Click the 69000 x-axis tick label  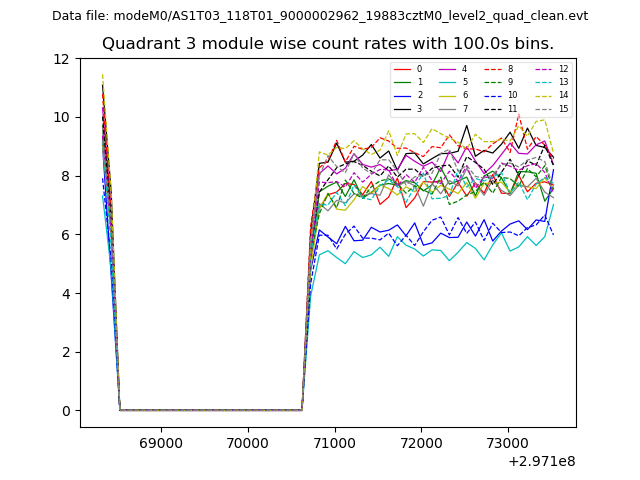coord(160,442)
